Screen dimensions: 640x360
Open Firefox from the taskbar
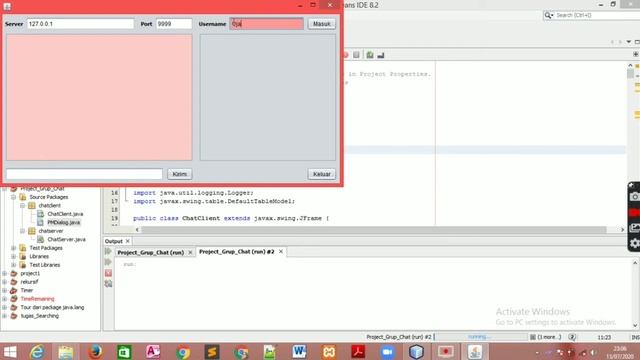[95, 352]
